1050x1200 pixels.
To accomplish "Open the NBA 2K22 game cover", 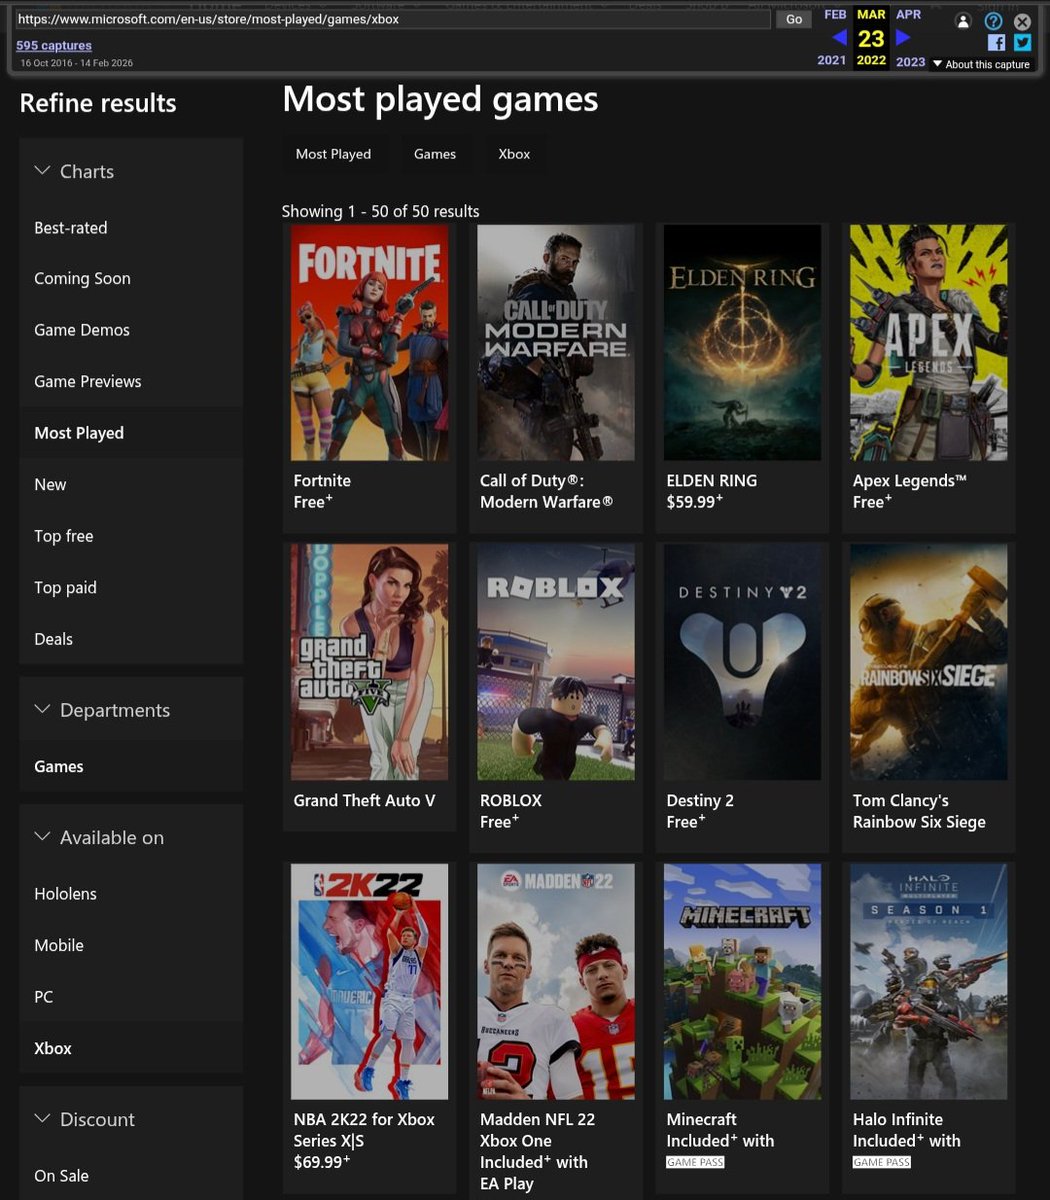I will 370,982.
